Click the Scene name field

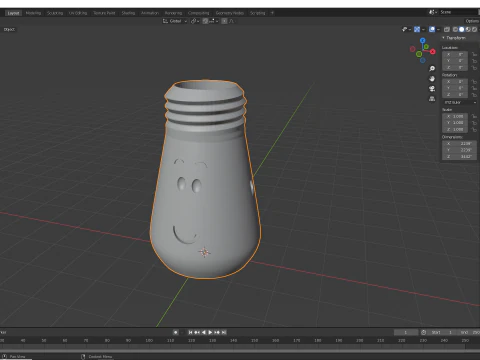[x=458, y=12]
